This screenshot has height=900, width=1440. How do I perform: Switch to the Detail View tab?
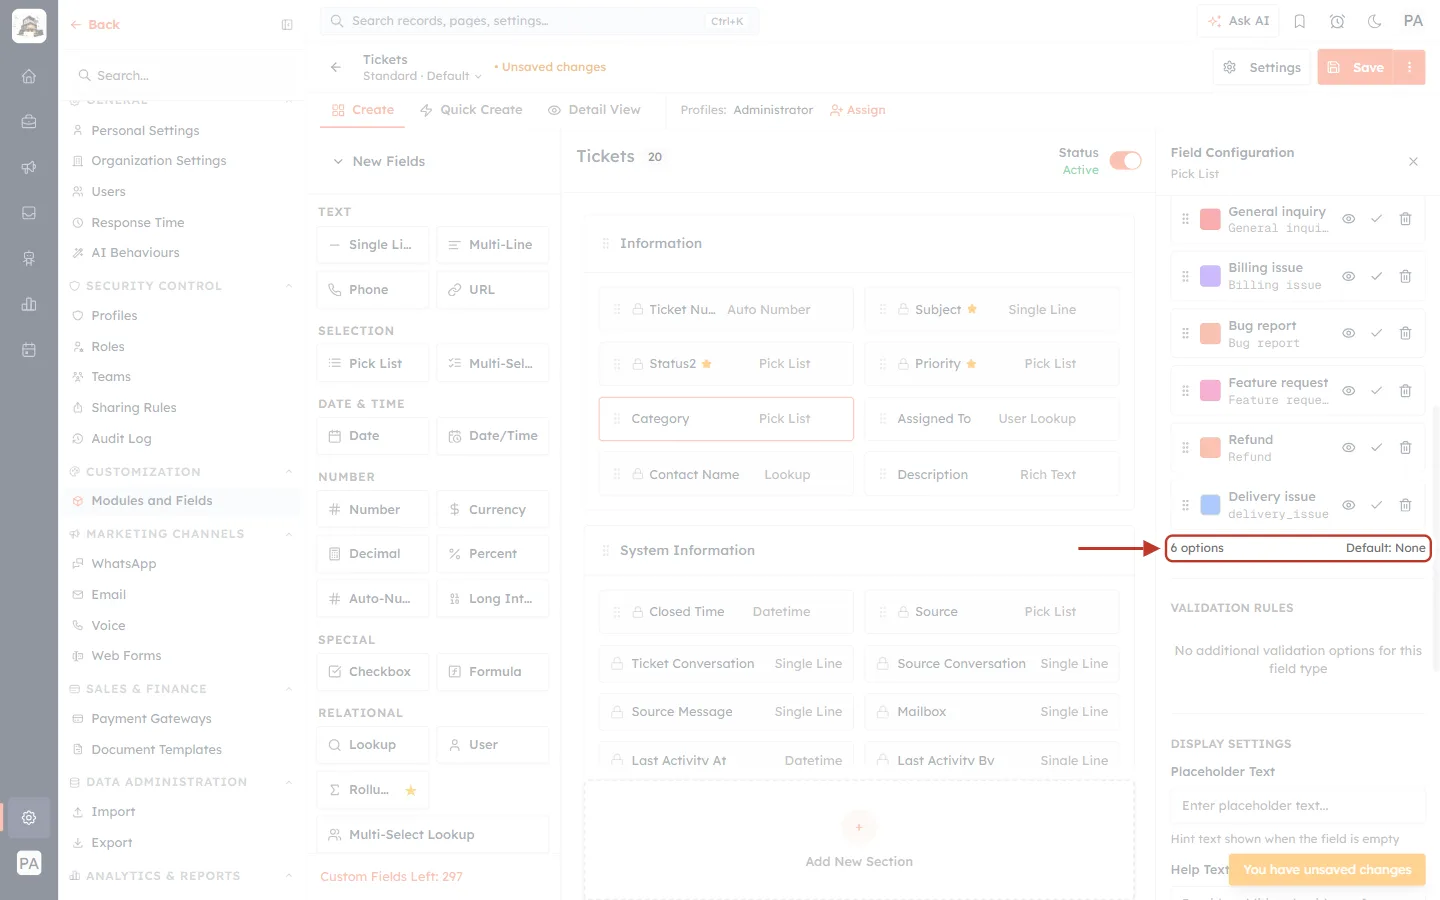pos(594,110)
